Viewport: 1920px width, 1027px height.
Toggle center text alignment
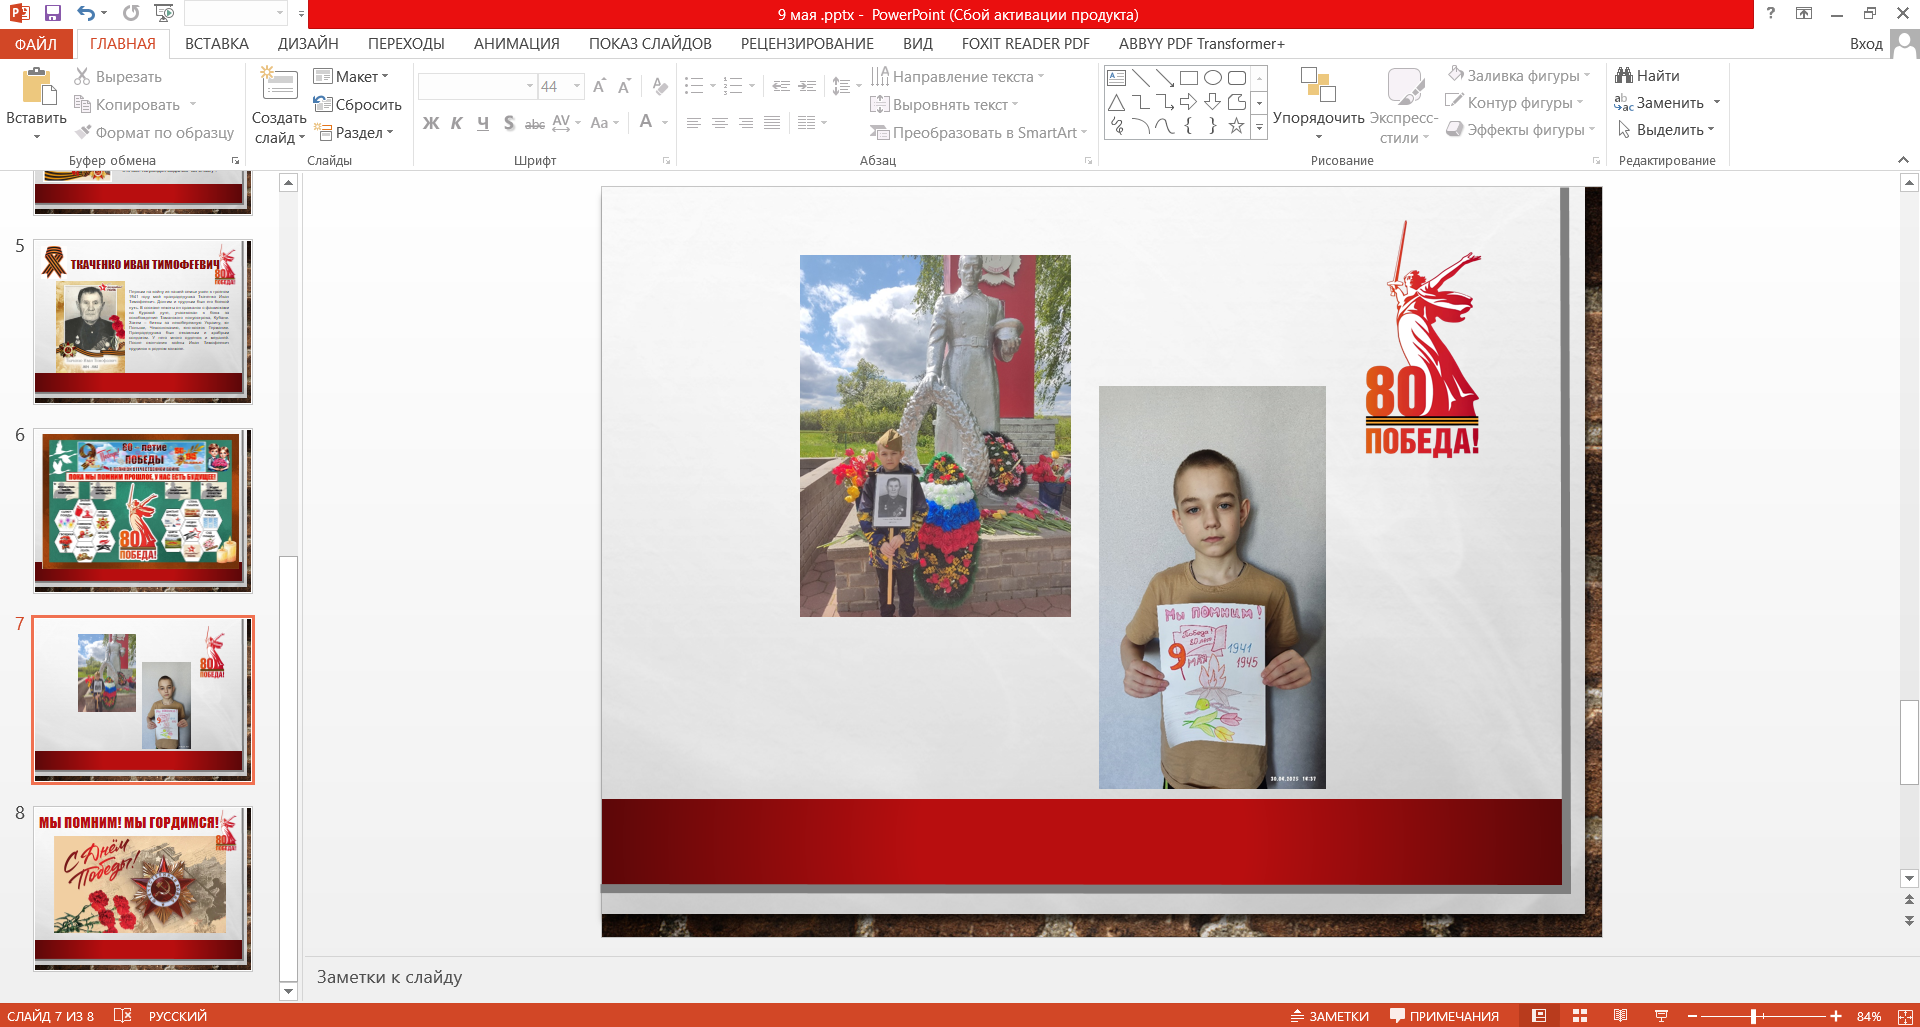tap(719, 123)
